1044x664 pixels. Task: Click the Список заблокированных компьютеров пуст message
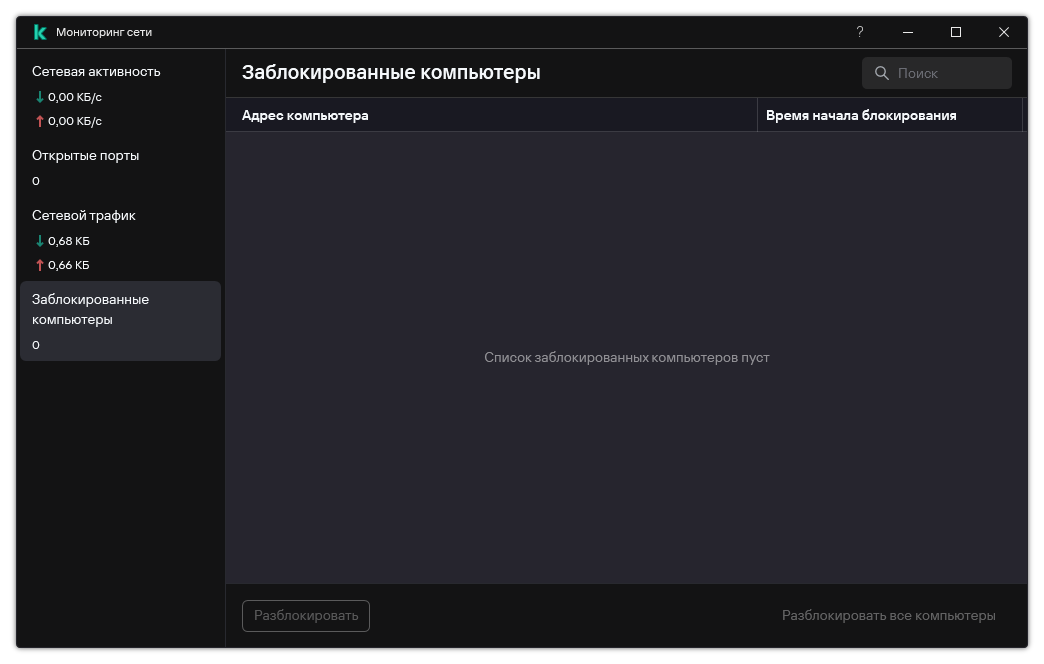click(x=626, y=357)
